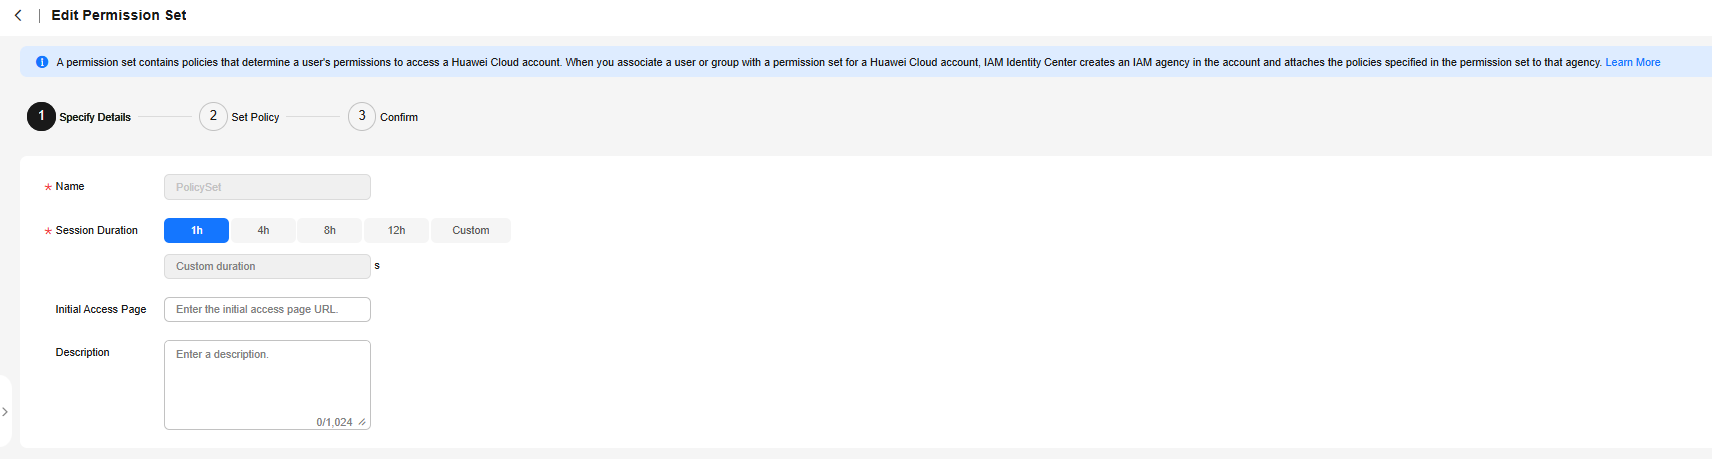1712x459 pixels.
Task: Click the Confirm step label
Action: [x=399, y=117]
